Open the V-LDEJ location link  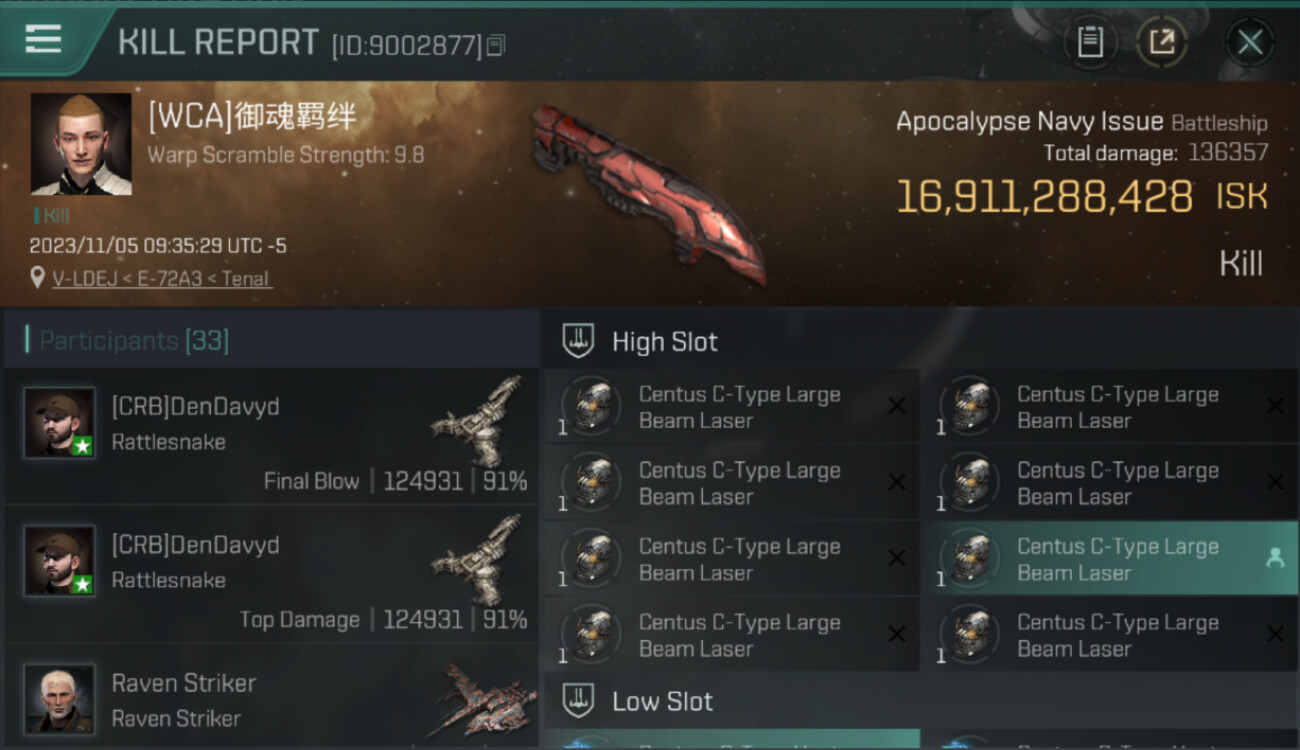pyautogui.click(x=161, y=279)
